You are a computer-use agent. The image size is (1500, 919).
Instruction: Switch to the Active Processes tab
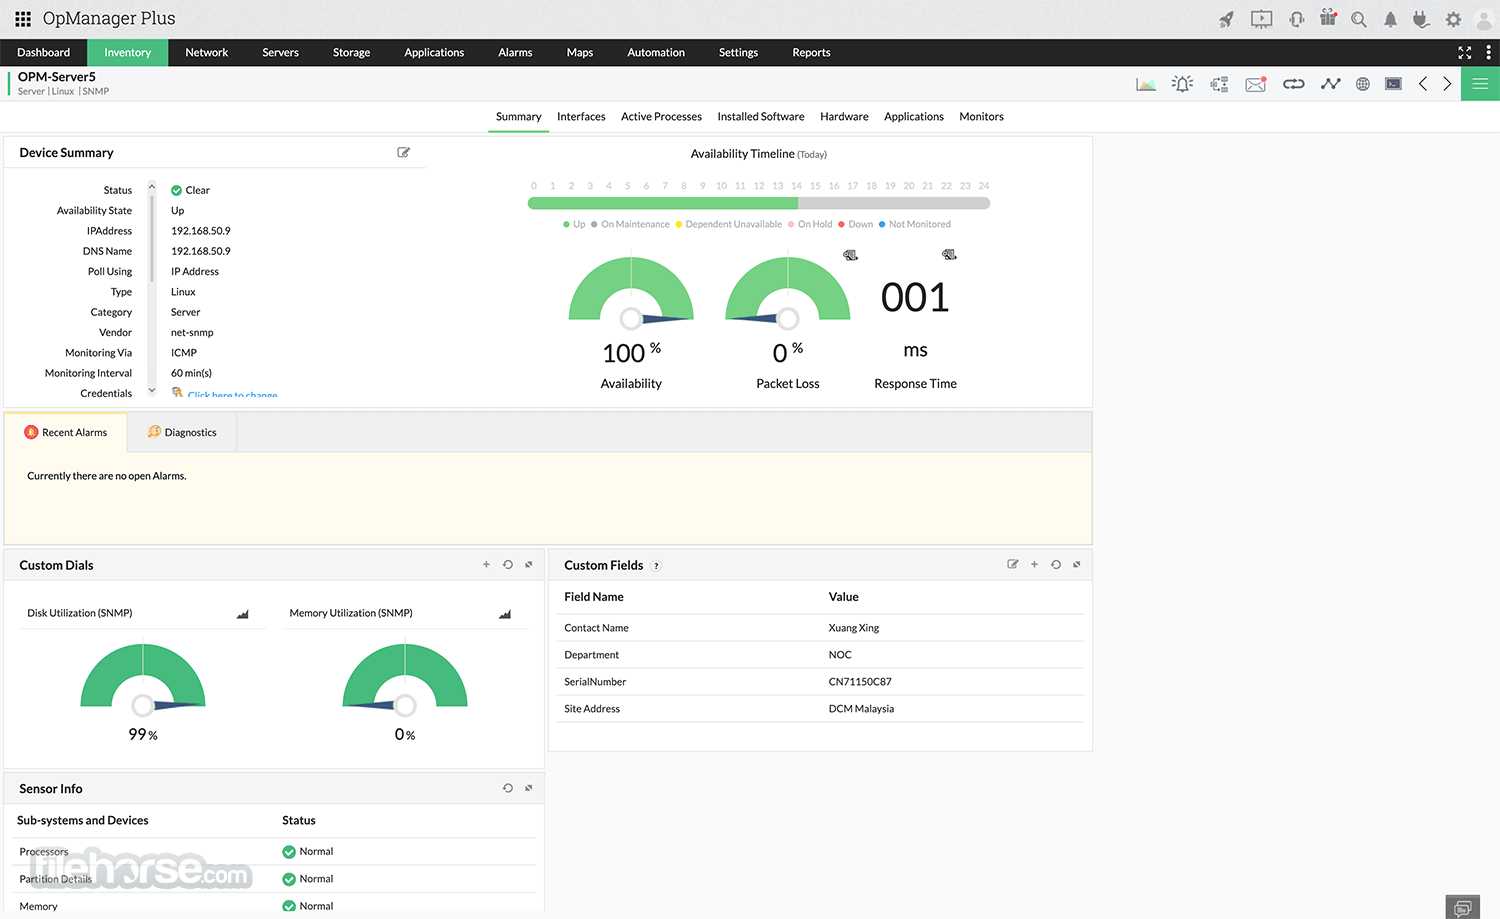click(661, 117)
